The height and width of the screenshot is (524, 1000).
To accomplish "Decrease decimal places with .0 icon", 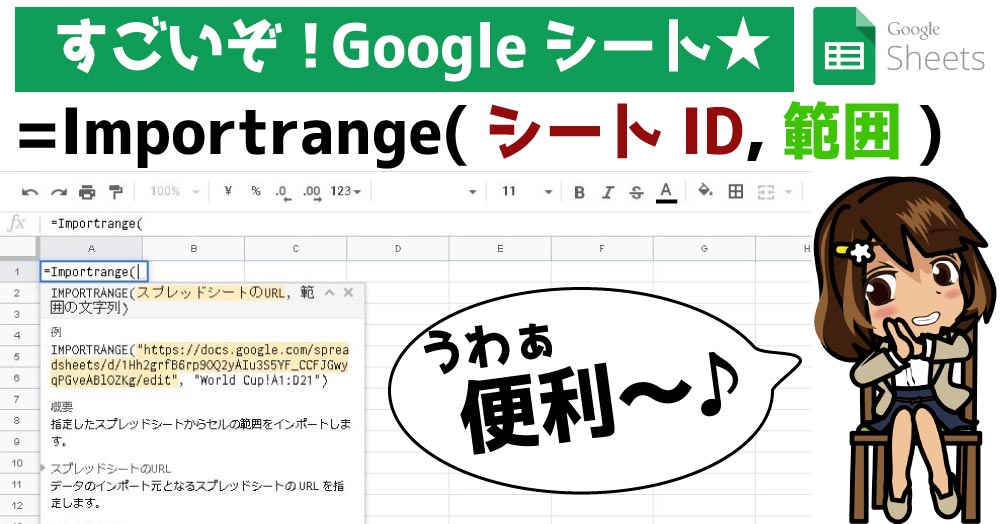I will pyautogui.click(x=283, y=192).
